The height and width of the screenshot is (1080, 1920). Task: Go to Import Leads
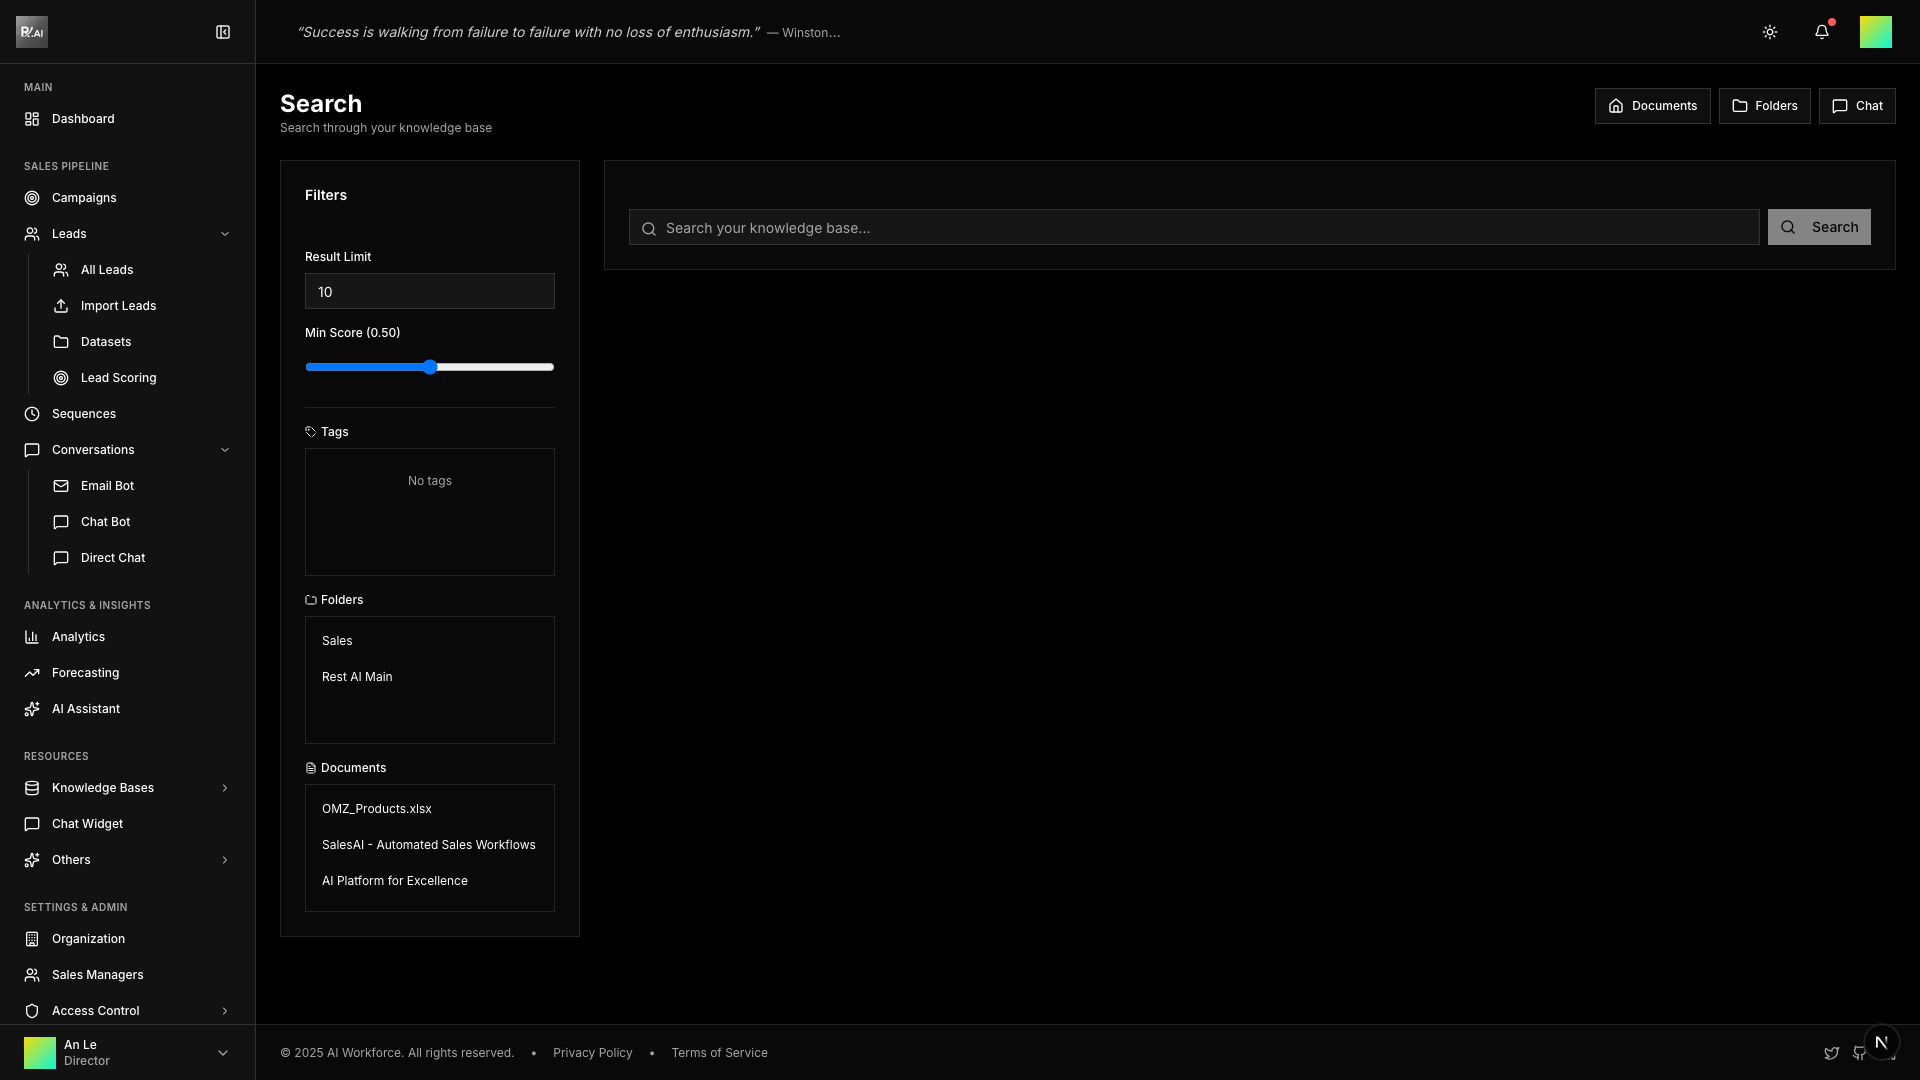(x=118, y=306)
